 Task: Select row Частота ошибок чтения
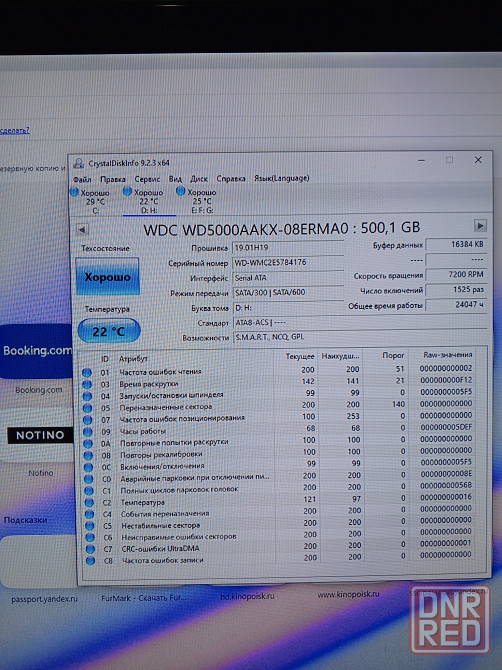coord(279,370)
